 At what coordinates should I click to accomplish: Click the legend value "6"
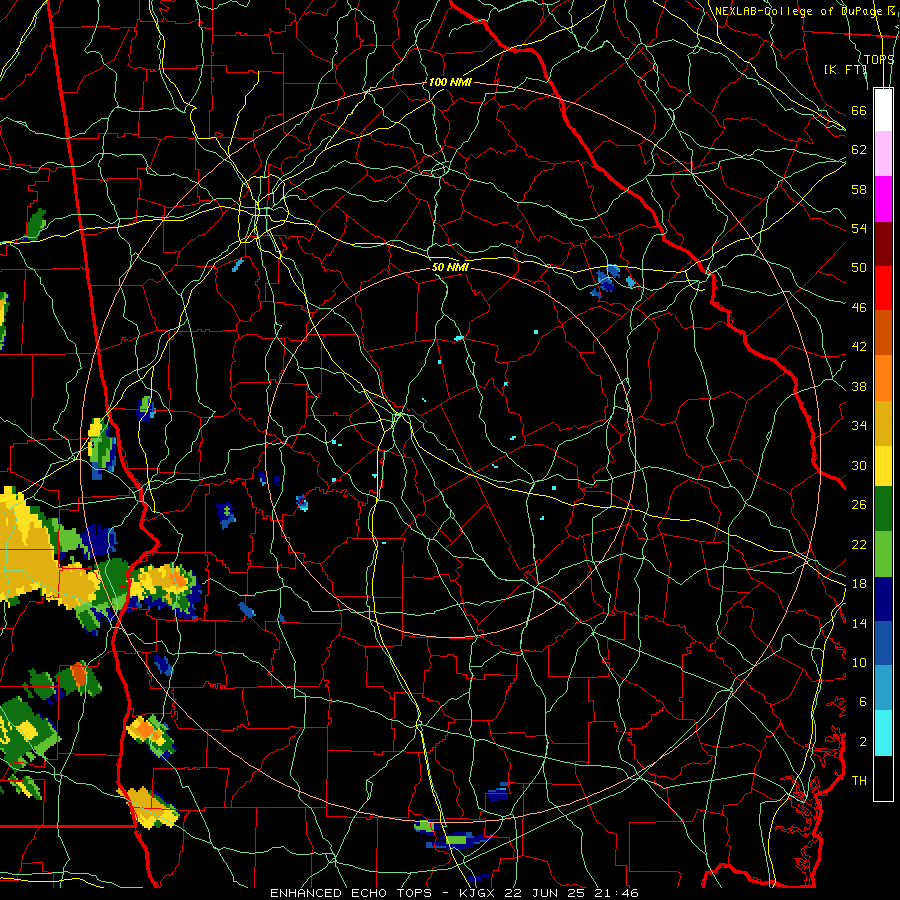pyautogui.click(x=862, y=701)
